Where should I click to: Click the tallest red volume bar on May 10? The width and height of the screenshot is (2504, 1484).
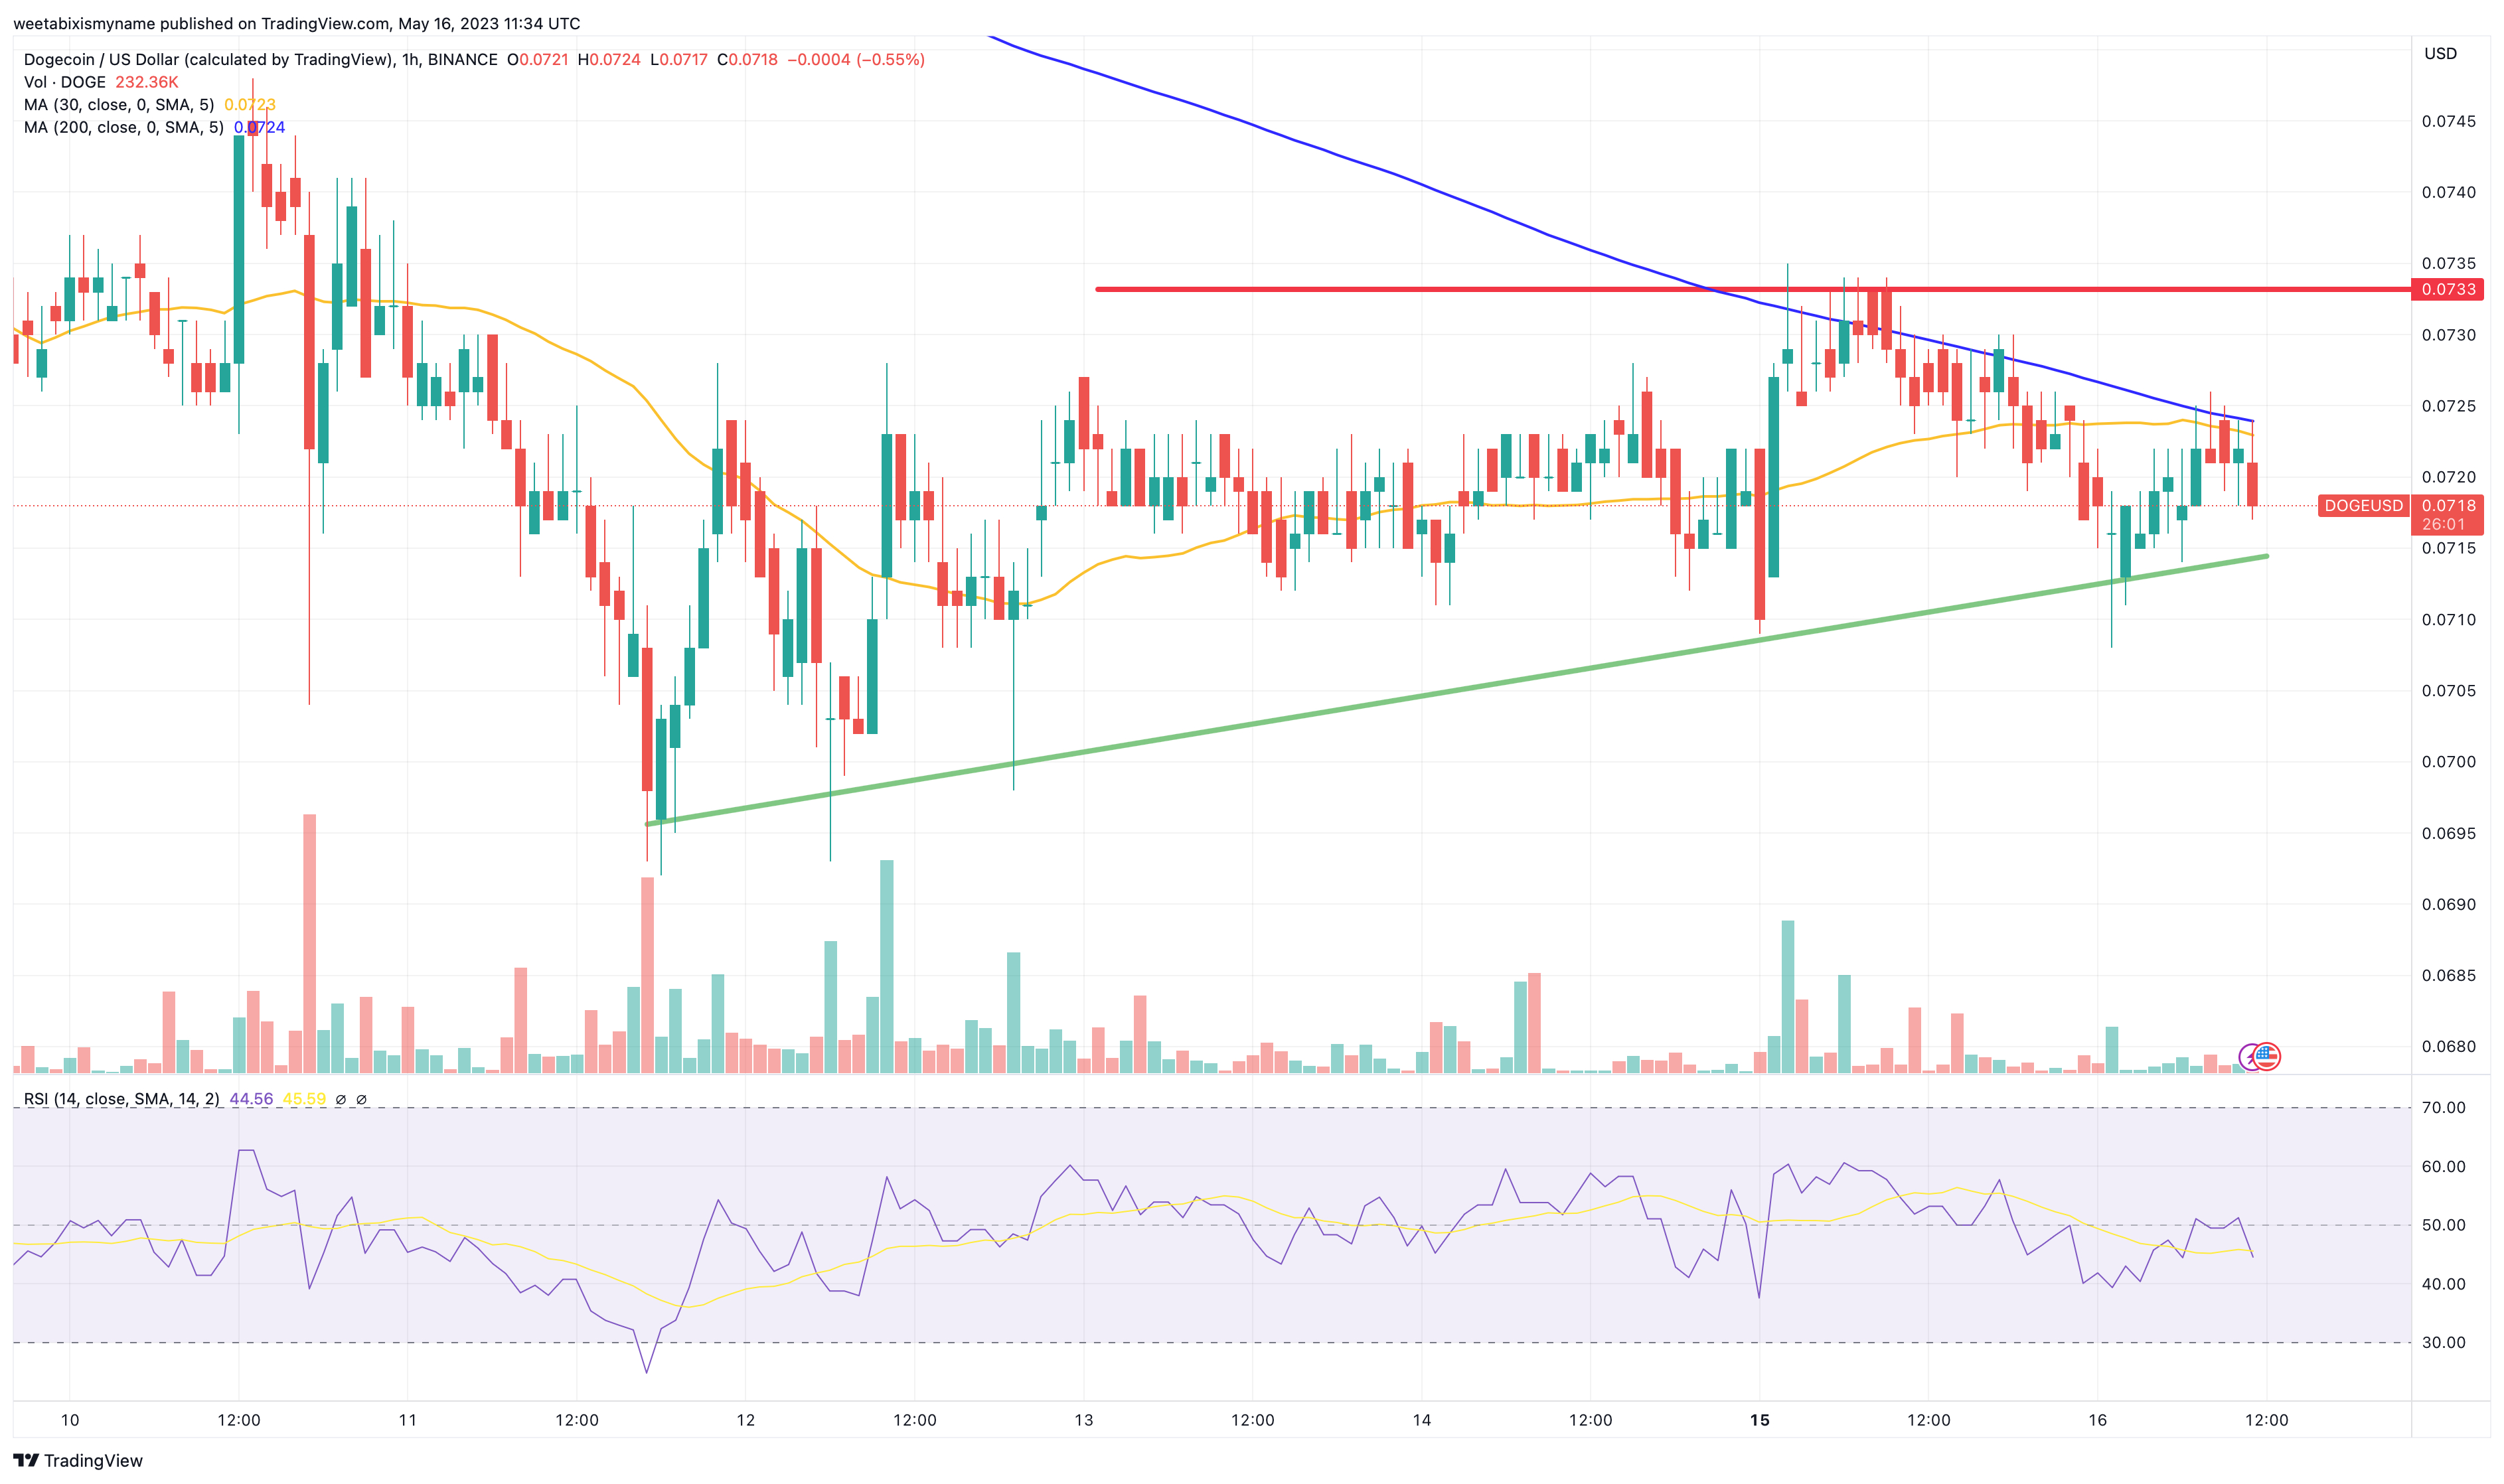[310, 943]
